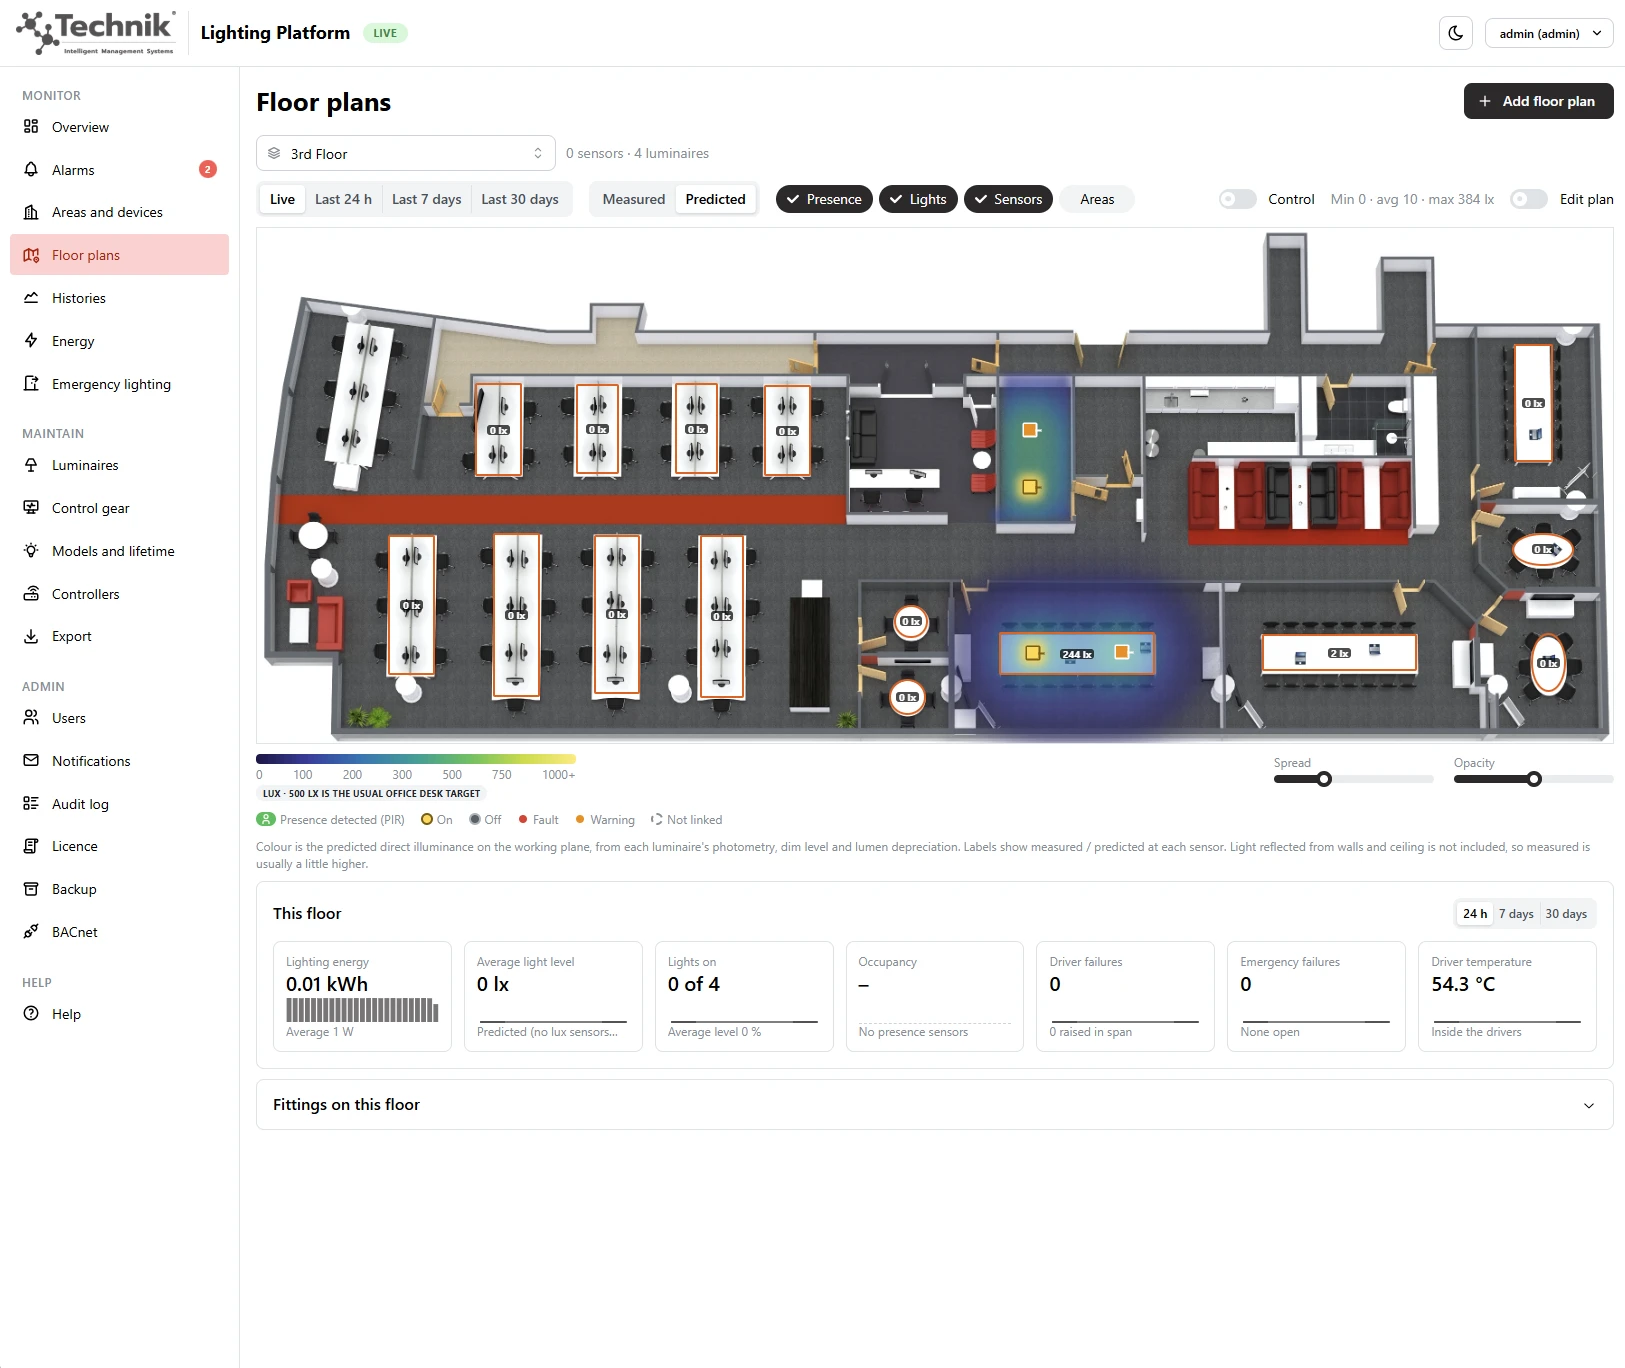The image size is (1625, 1368).
Task: Click the Add floor plan button
Action: point(1538,101)
